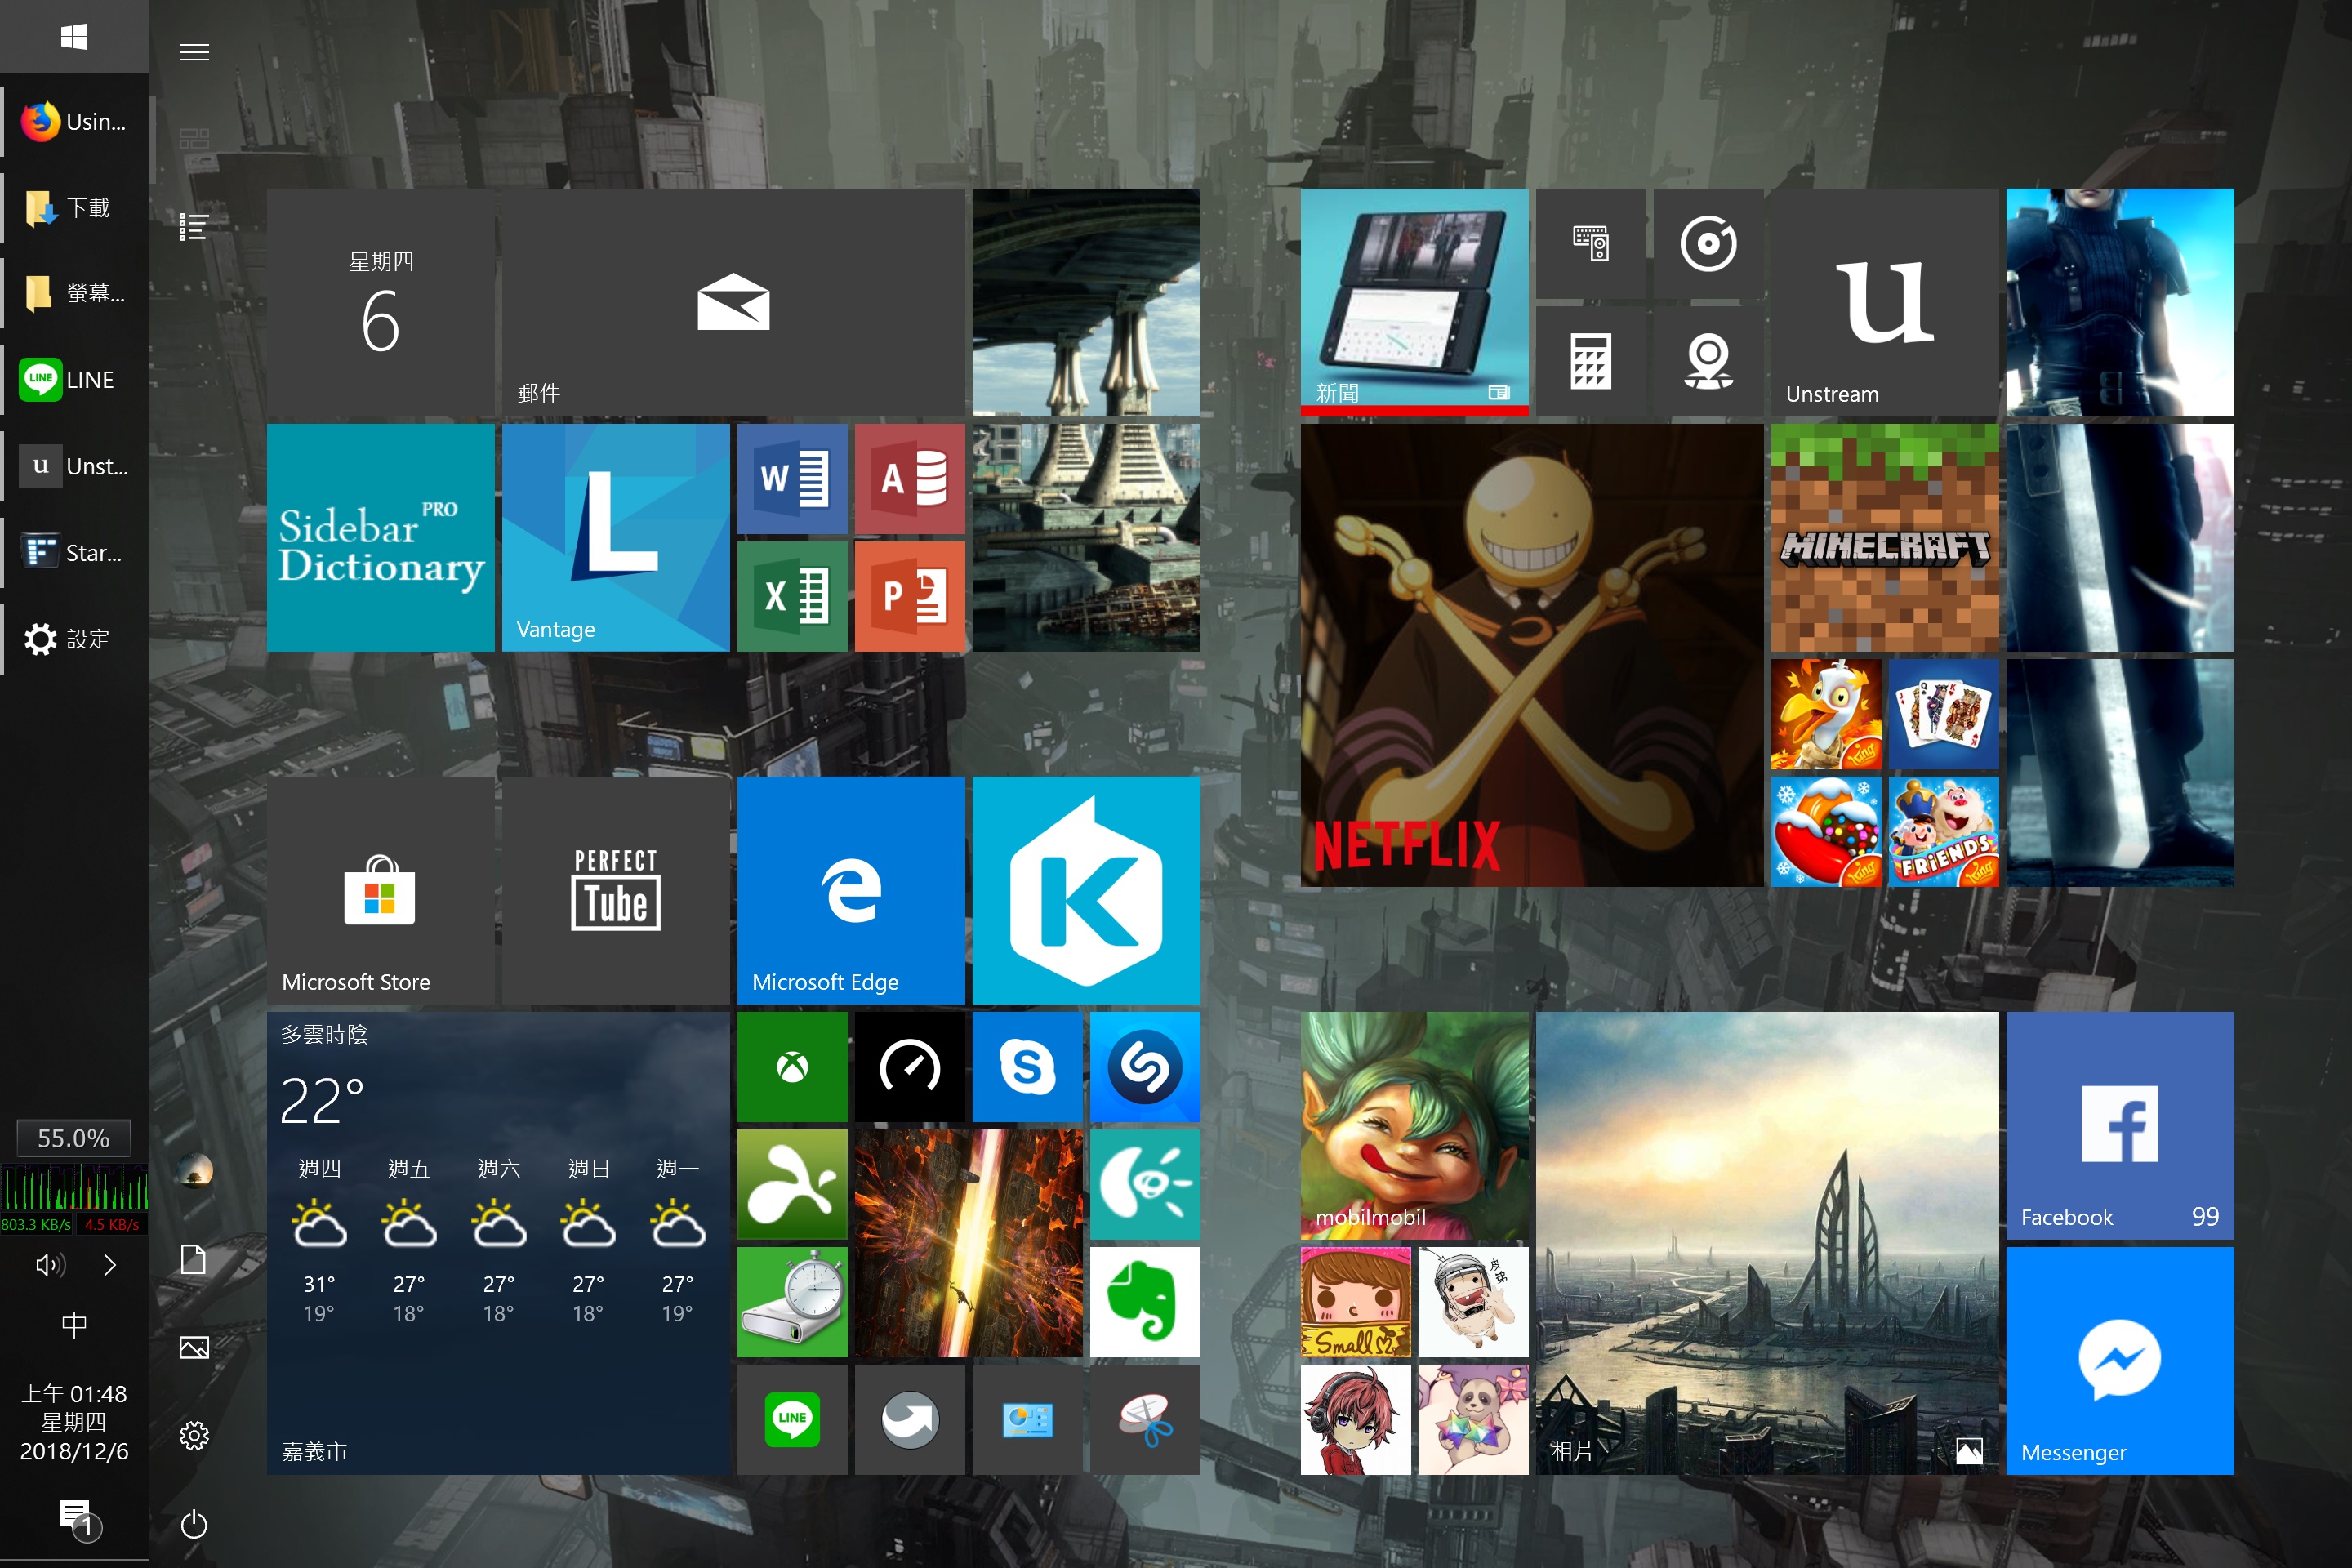Open the Groove Music disc tile
The height and width of the screenshot is (1568, 2352).
1708,243
